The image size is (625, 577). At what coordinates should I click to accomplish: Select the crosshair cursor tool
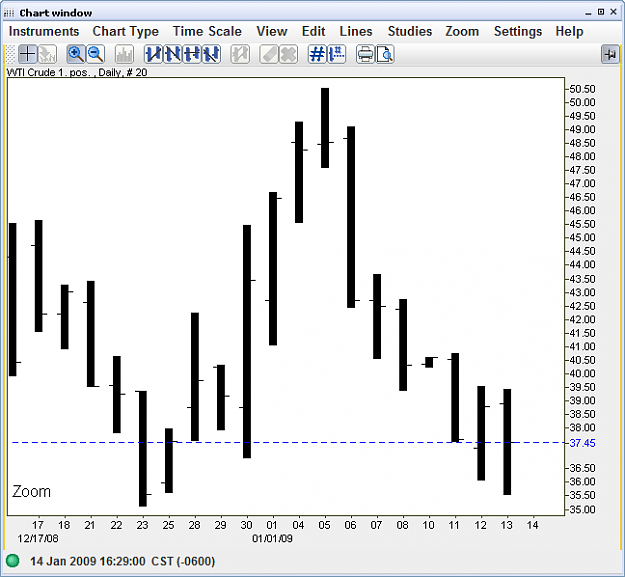pos(28,54)
